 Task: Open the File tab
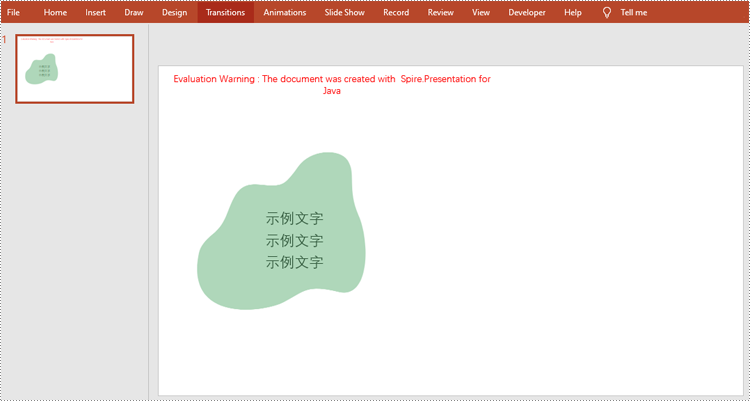(x=13, y=12)
